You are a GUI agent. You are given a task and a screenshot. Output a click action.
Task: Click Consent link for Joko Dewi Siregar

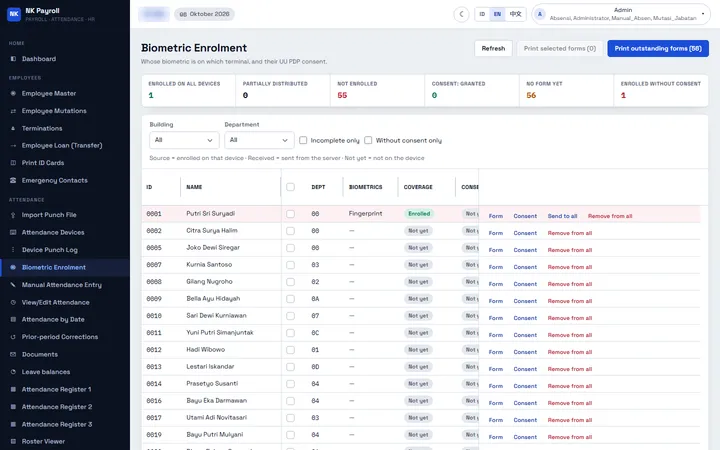pos(525,250)
